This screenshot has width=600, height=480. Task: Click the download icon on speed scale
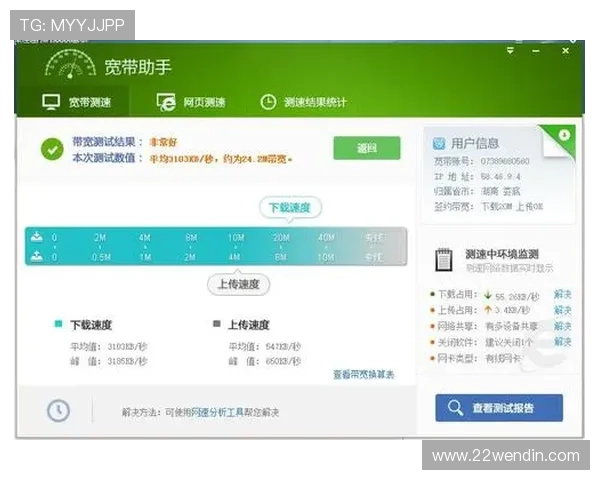(37, 237)
